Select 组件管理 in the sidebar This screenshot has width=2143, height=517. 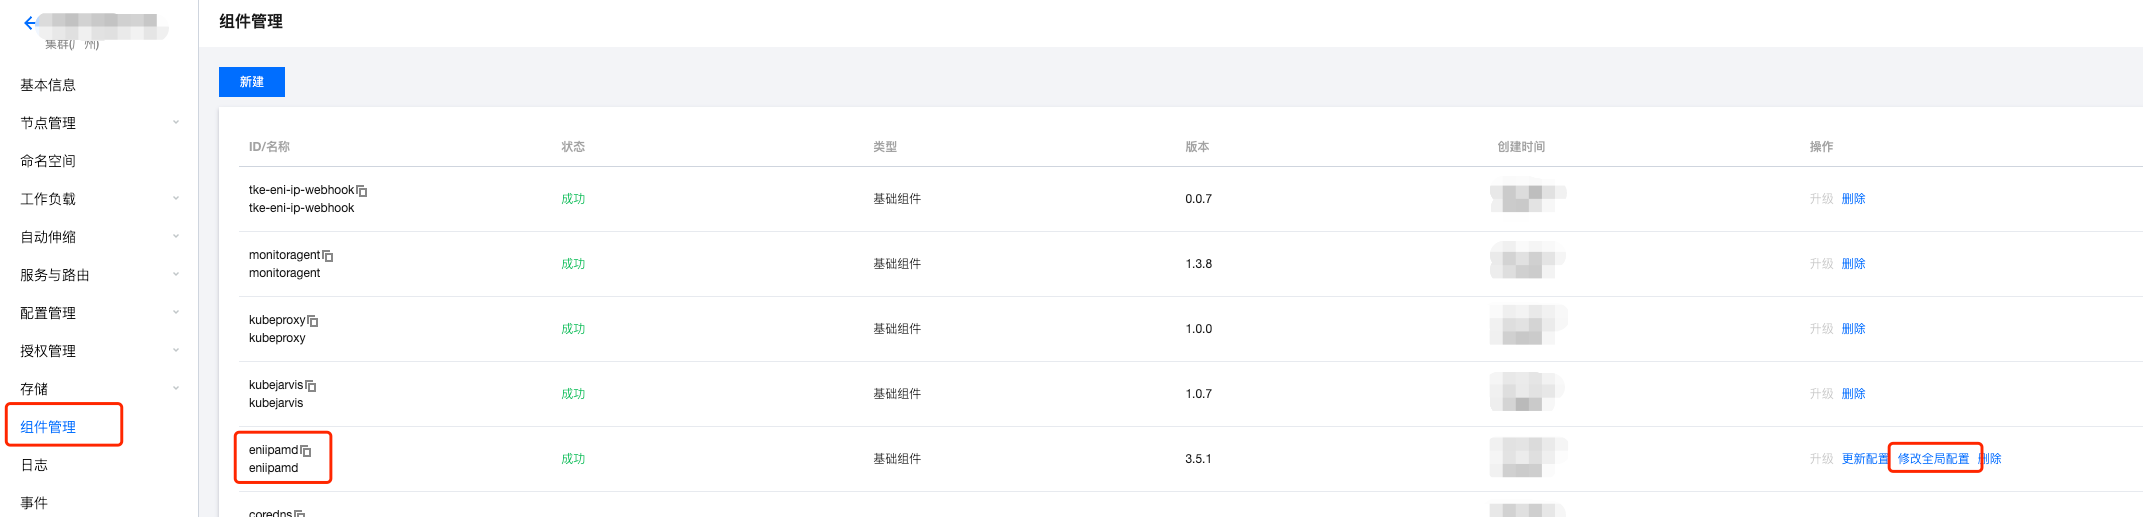click(x=48, y=427)
